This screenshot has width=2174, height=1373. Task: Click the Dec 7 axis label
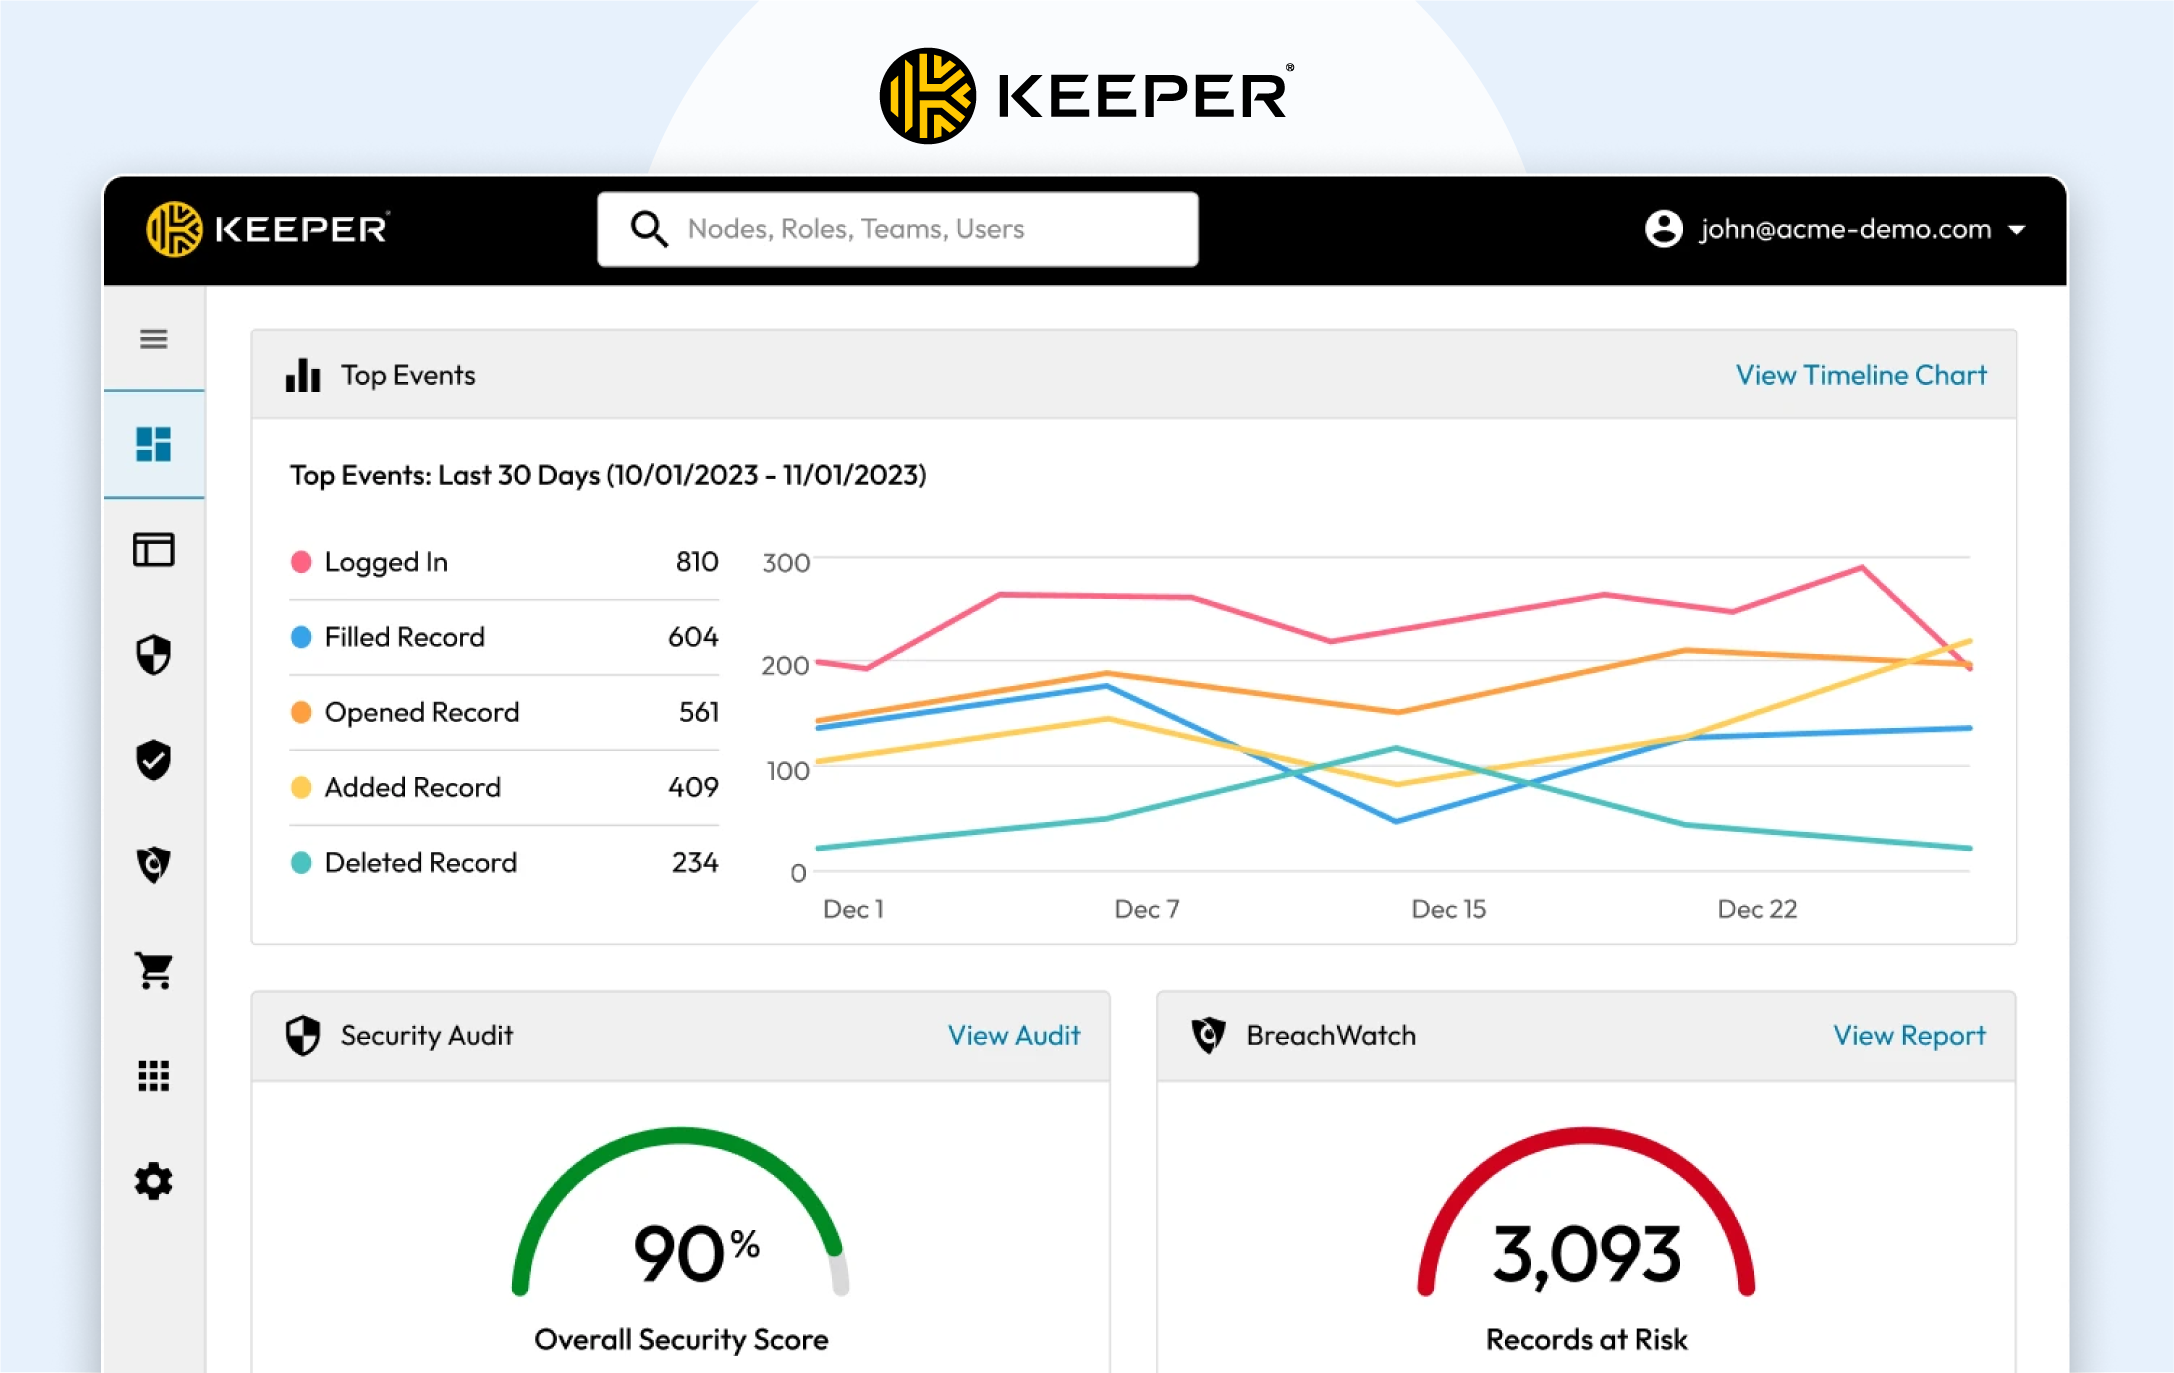(1147, 909)
